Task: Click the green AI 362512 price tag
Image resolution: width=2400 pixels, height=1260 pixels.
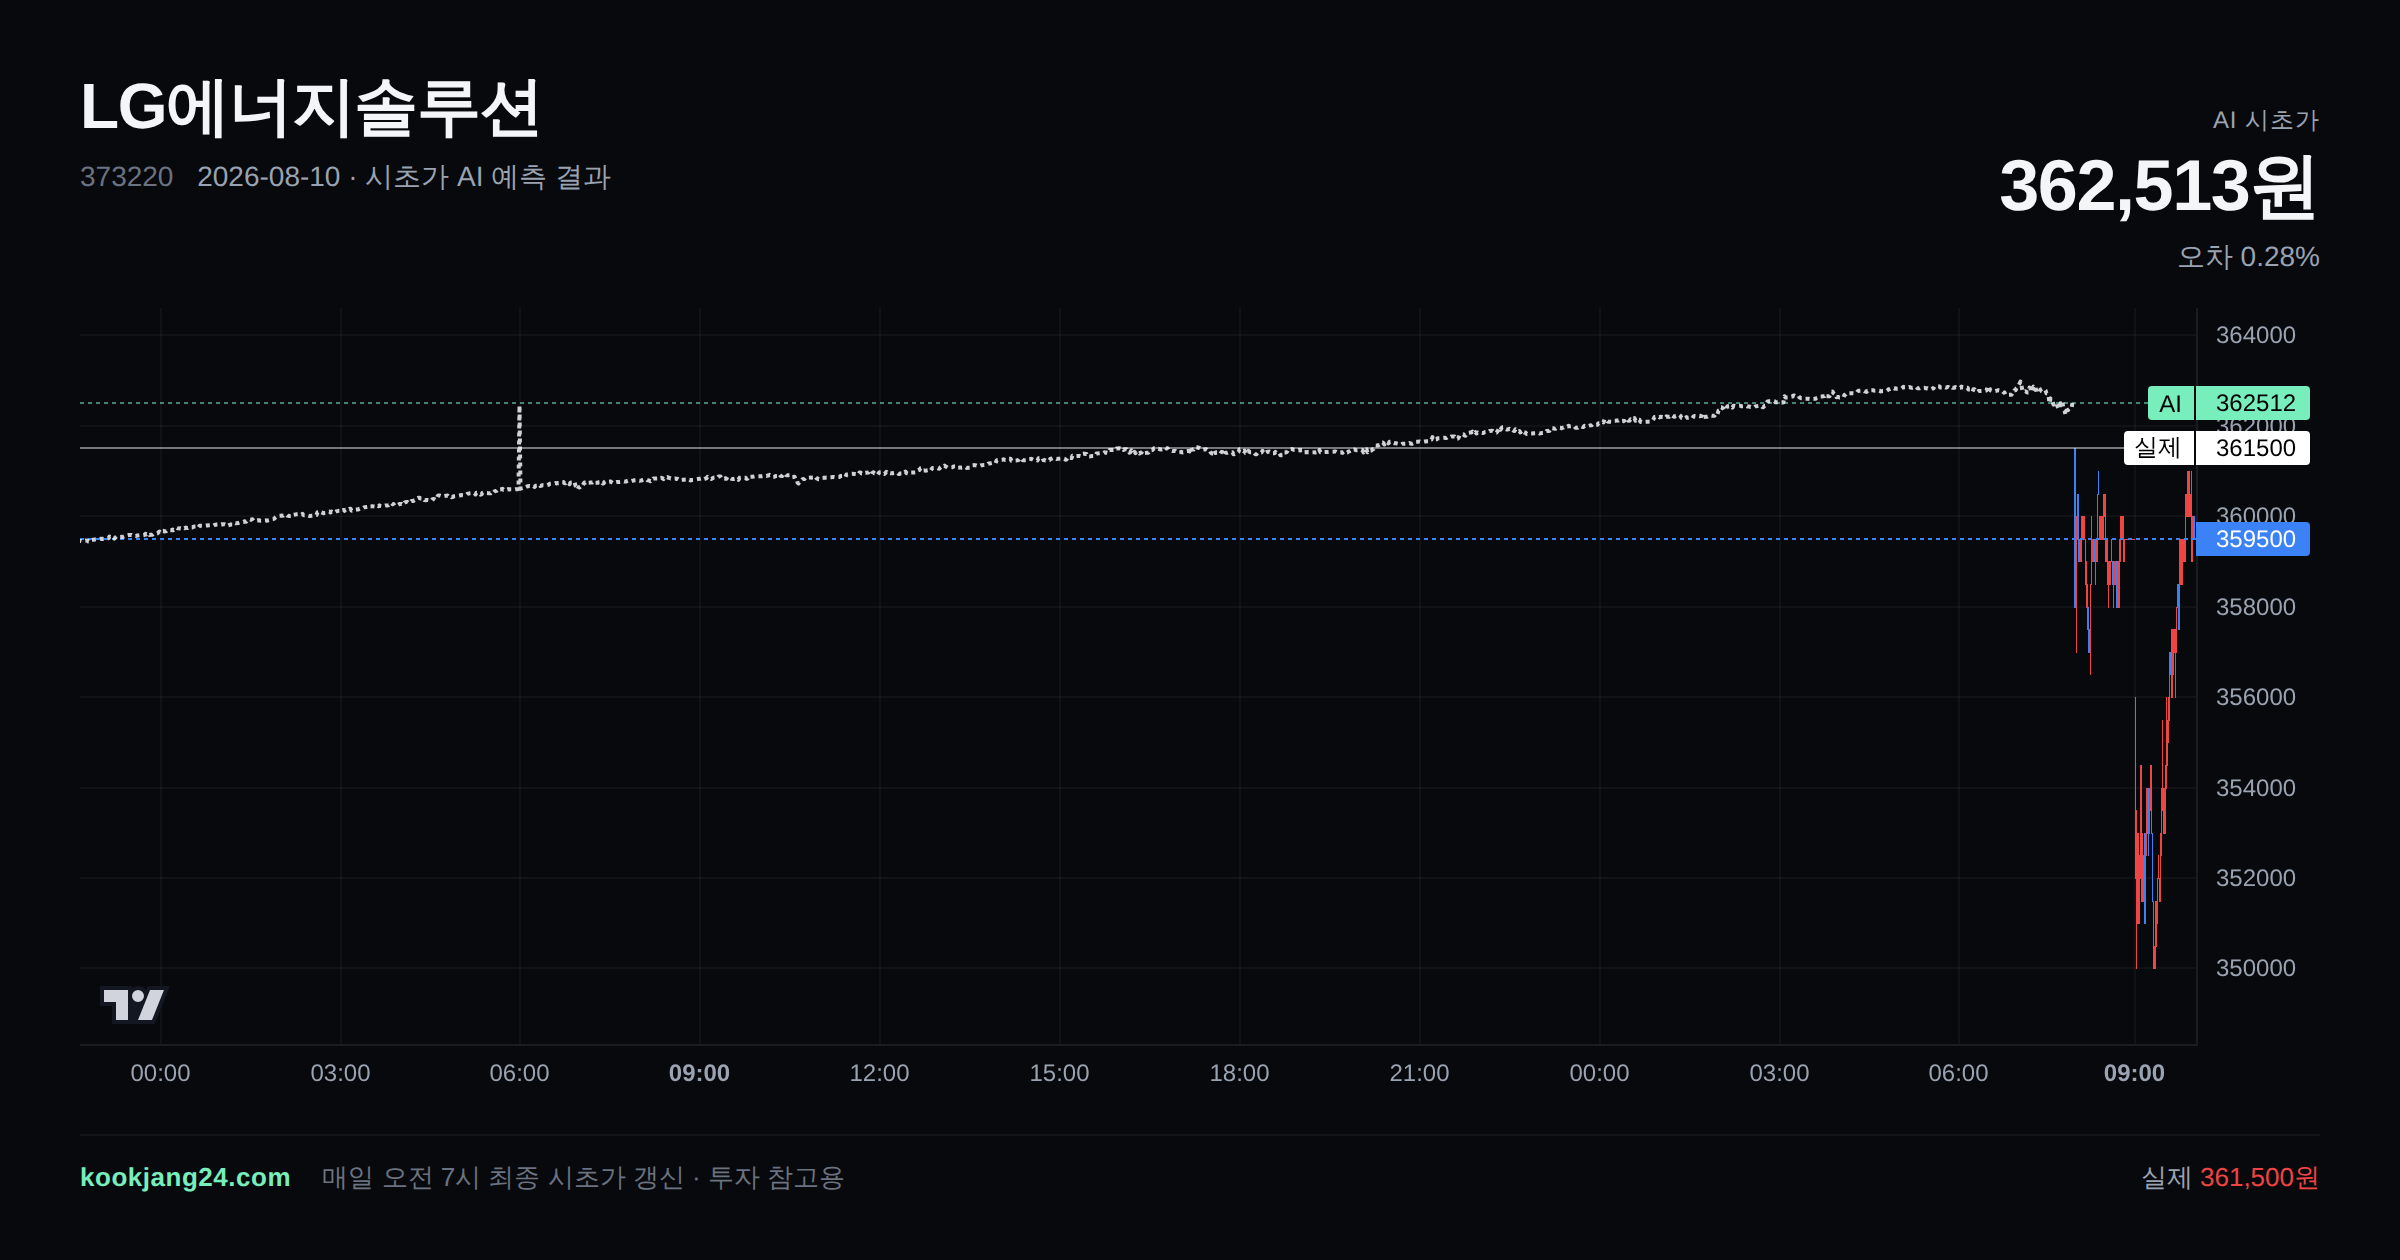Action: pyautogui.click(x=2229, y=403)
